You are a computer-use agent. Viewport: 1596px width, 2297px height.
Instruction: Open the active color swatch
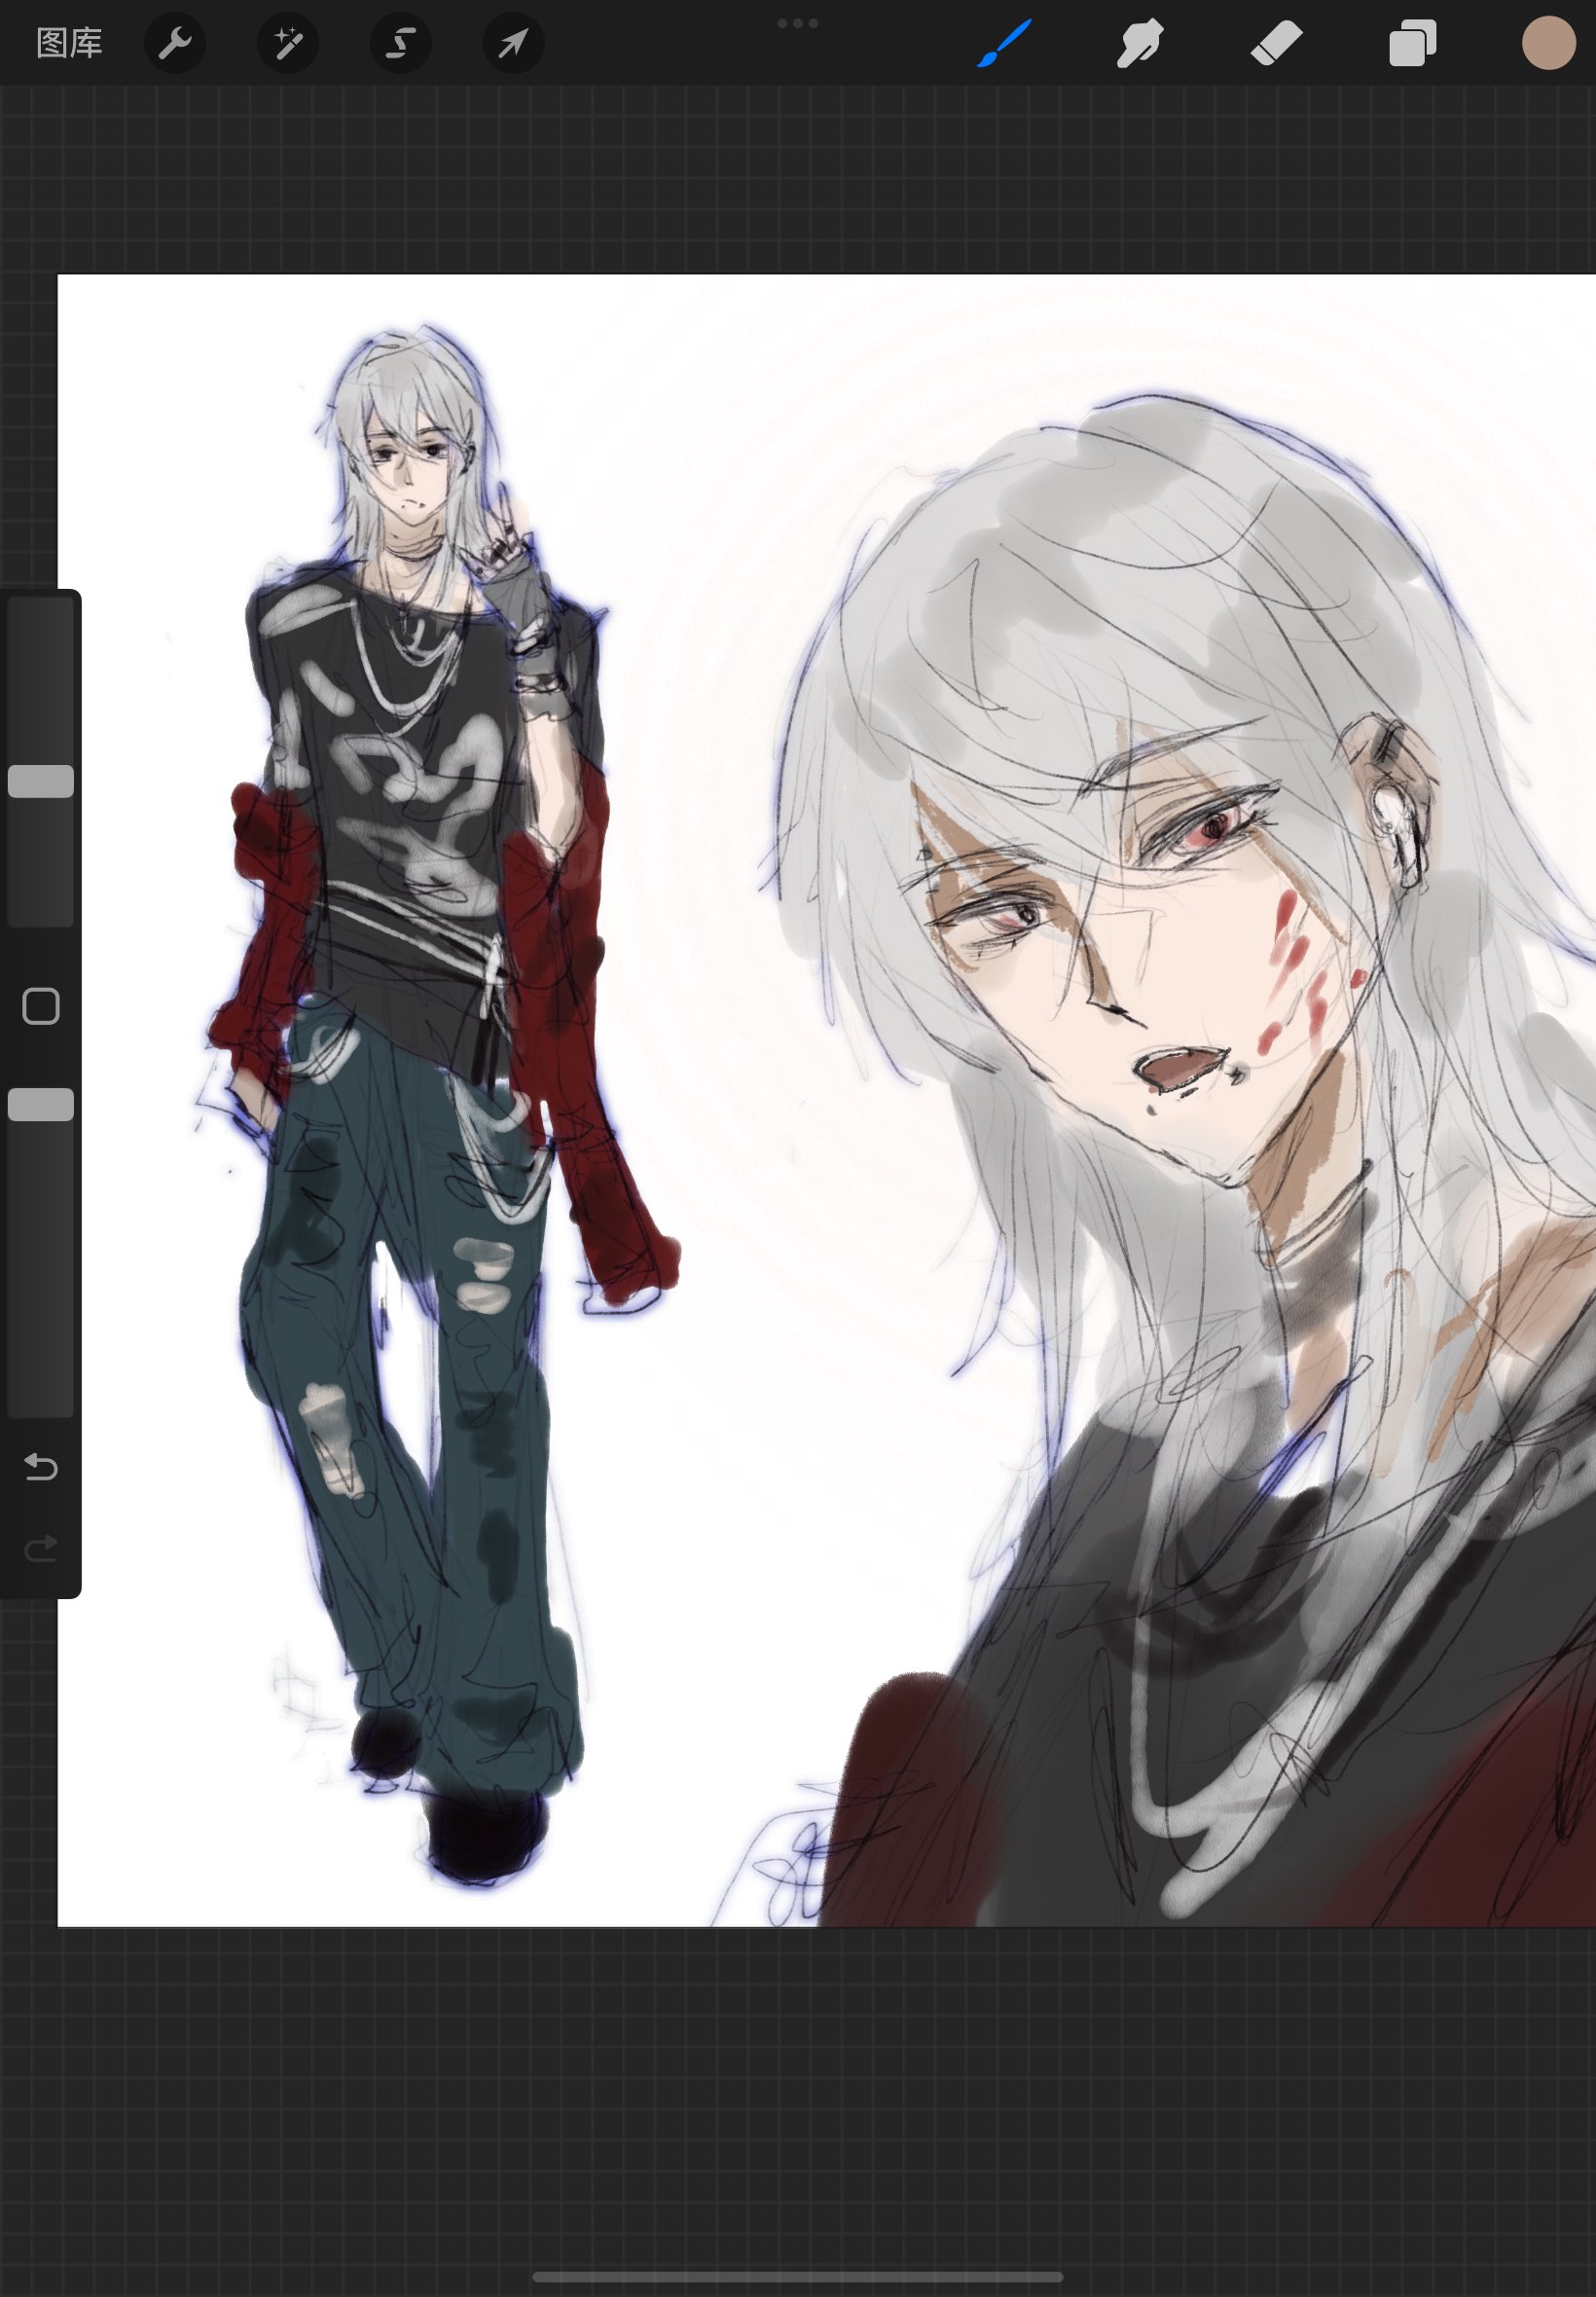coord(1547,43)
